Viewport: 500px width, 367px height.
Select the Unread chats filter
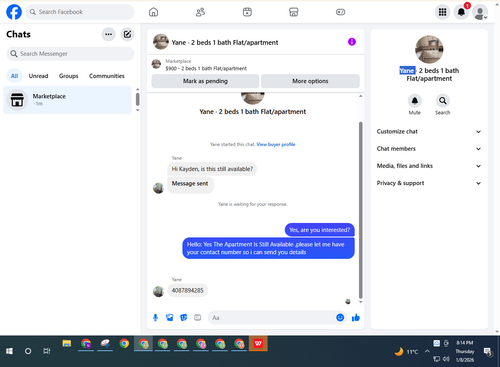(38, 76)
